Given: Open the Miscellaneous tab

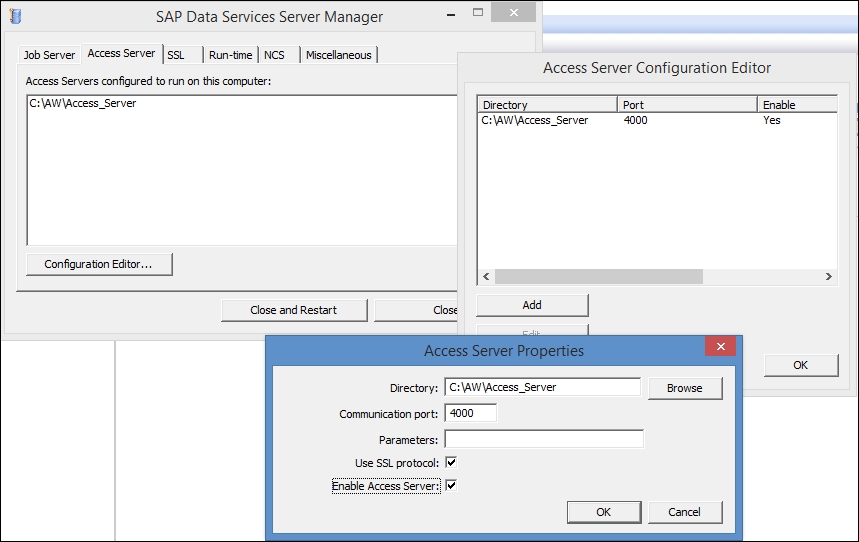Looking at the screenshot, I should 338,55.
